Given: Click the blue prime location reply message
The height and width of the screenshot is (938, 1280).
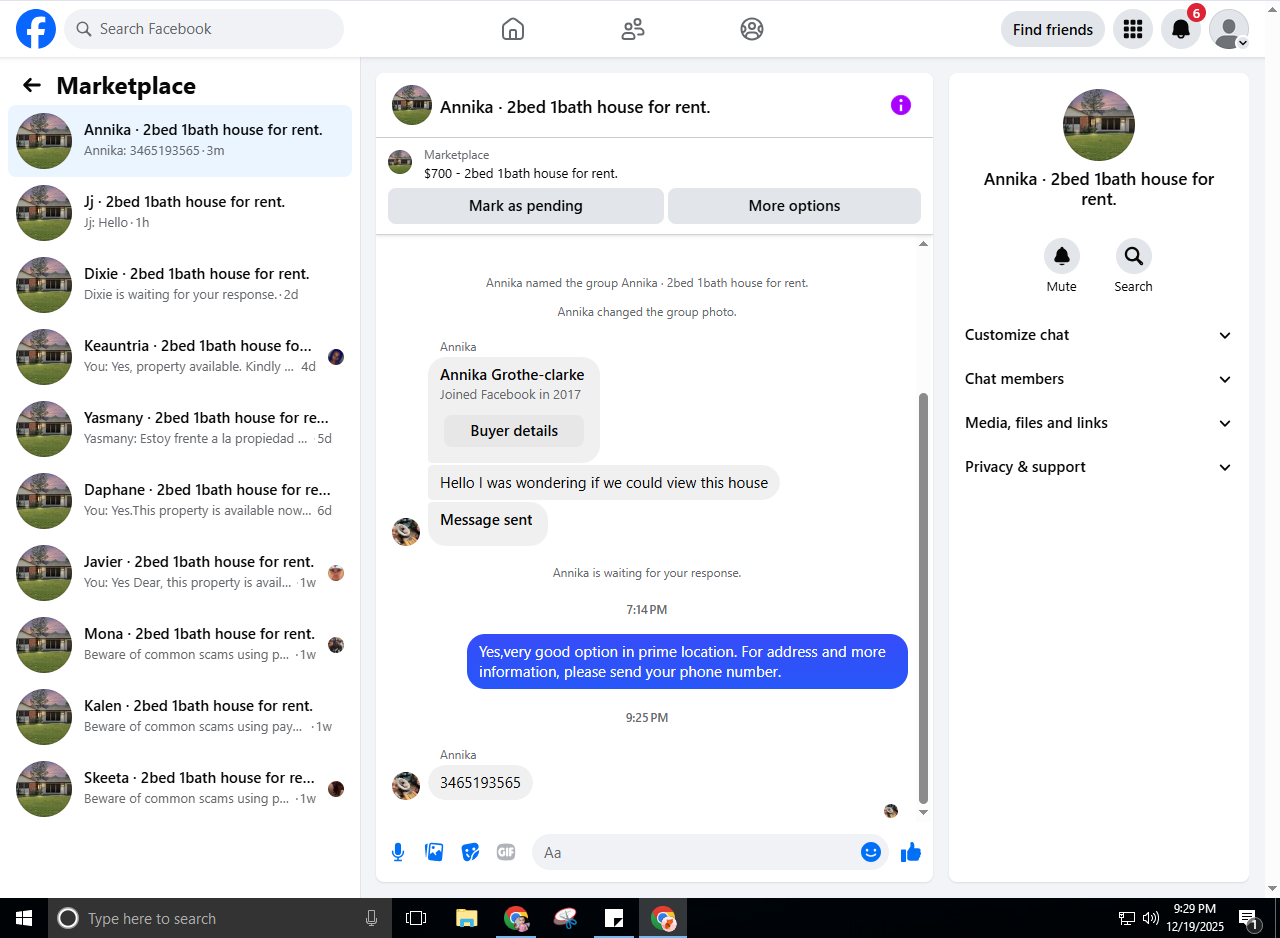Looking at the screenshot, I should [687, 662].
